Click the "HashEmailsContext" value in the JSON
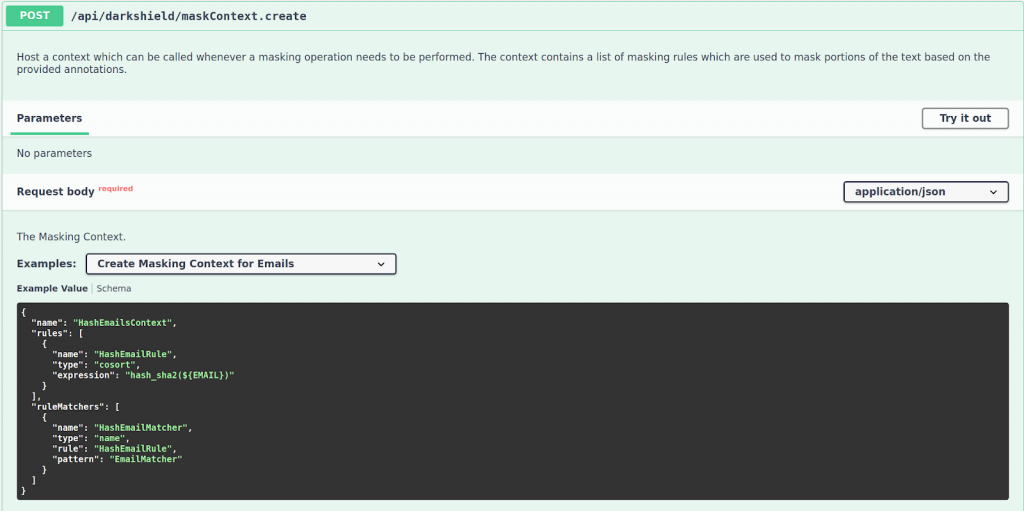The height and width of the screenshot is (511, 1024). [125, 323]
